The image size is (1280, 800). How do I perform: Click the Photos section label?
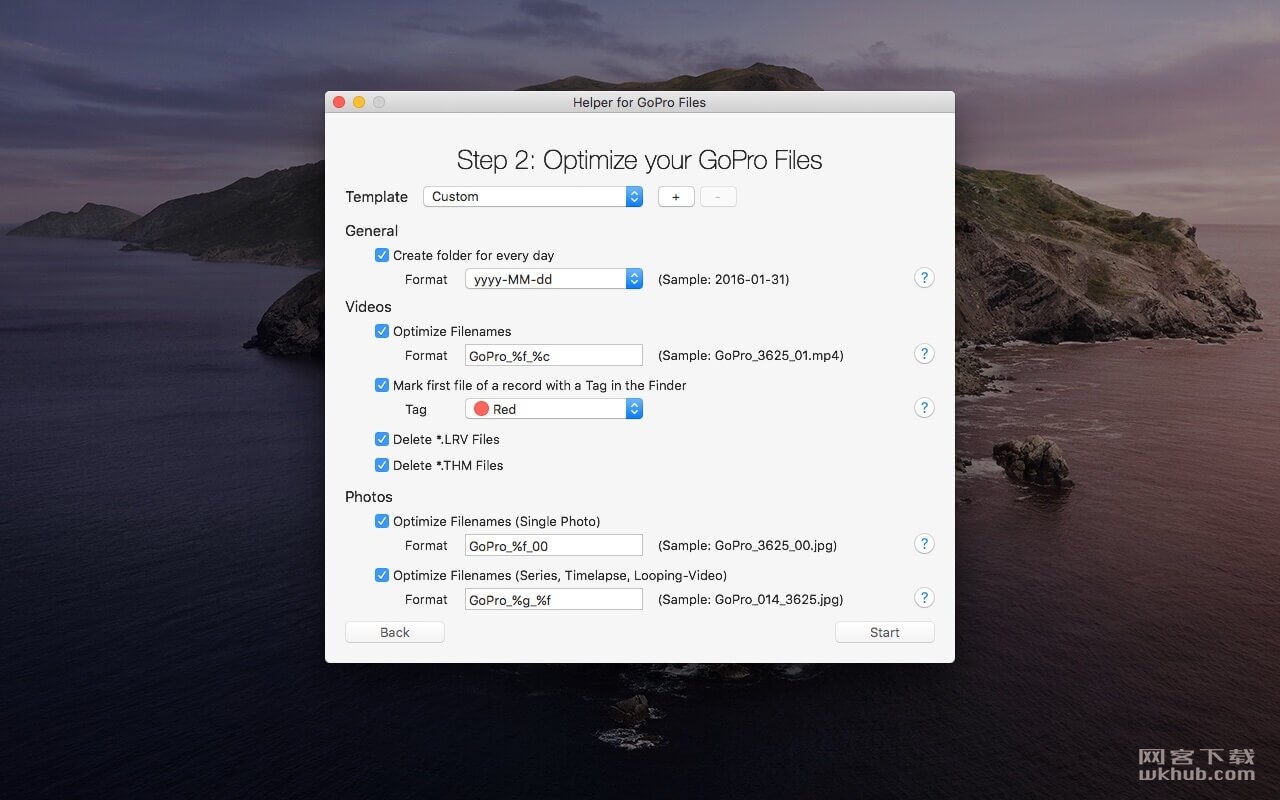(x=369, y=496)
